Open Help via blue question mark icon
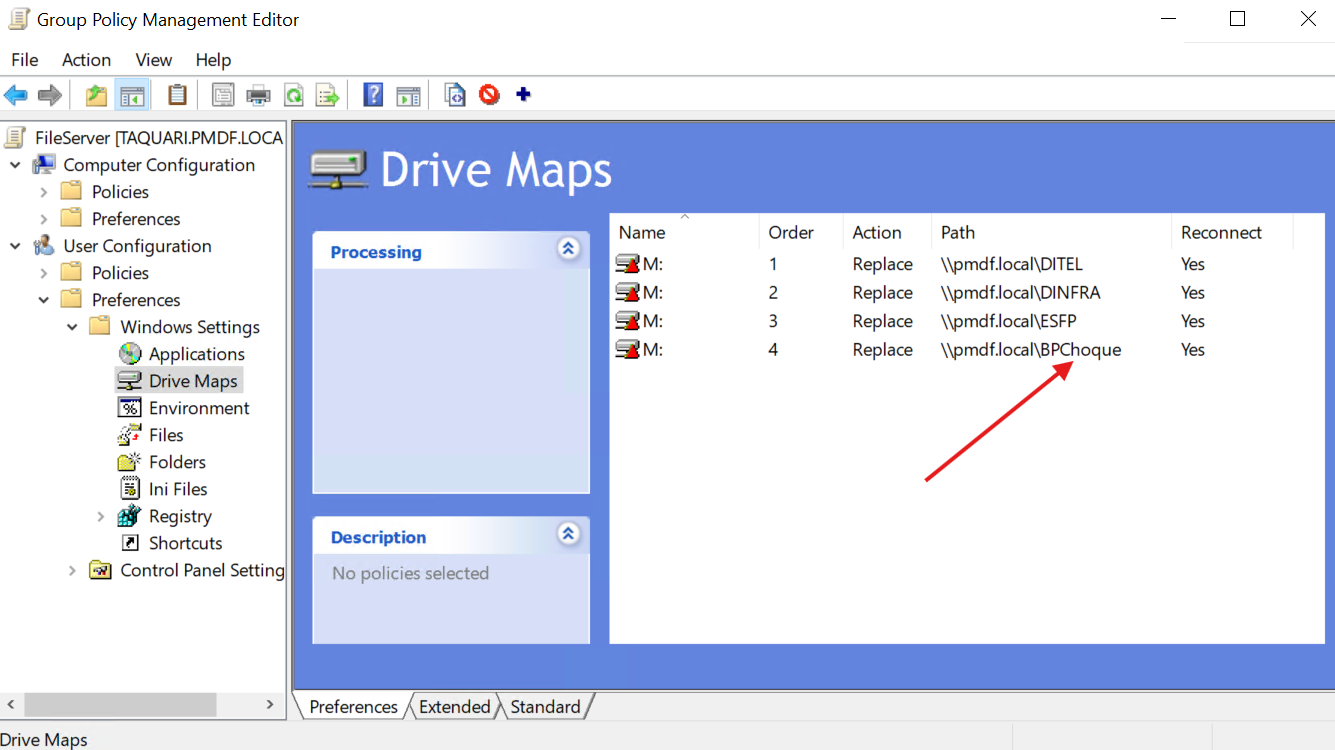Image resolution: width=1335 pixels, height=750 pixels. coord(373,95)
